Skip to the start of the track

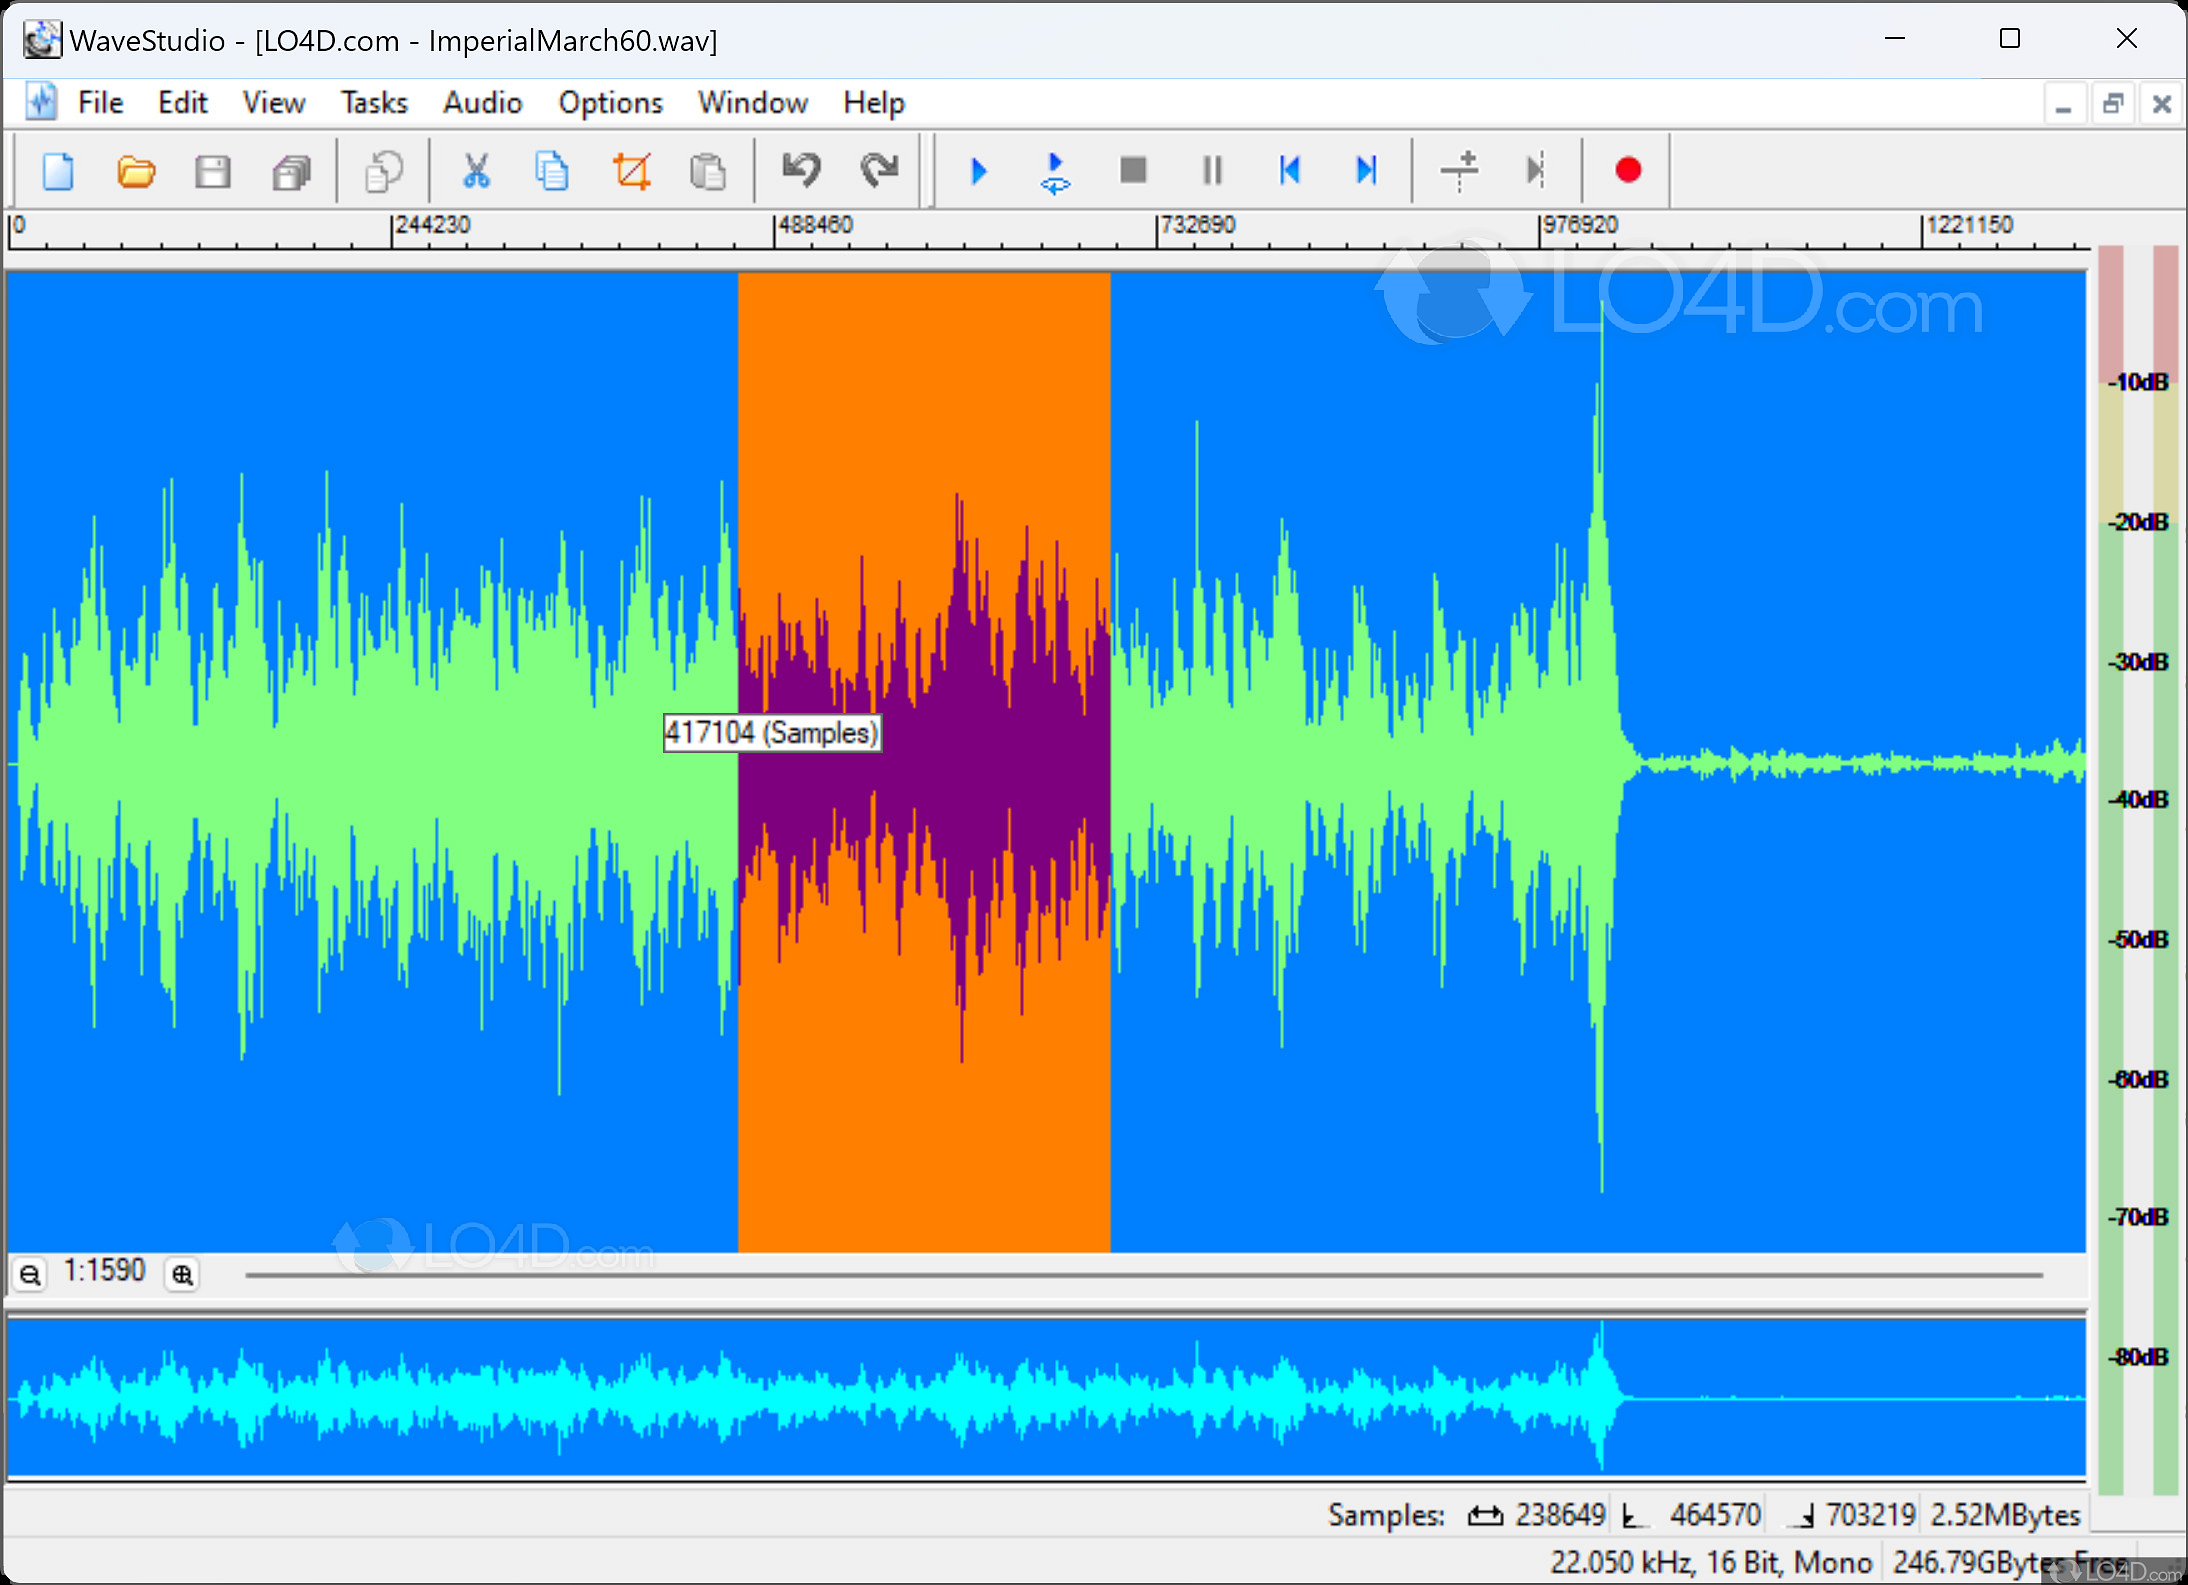(x=1289, y=171)
